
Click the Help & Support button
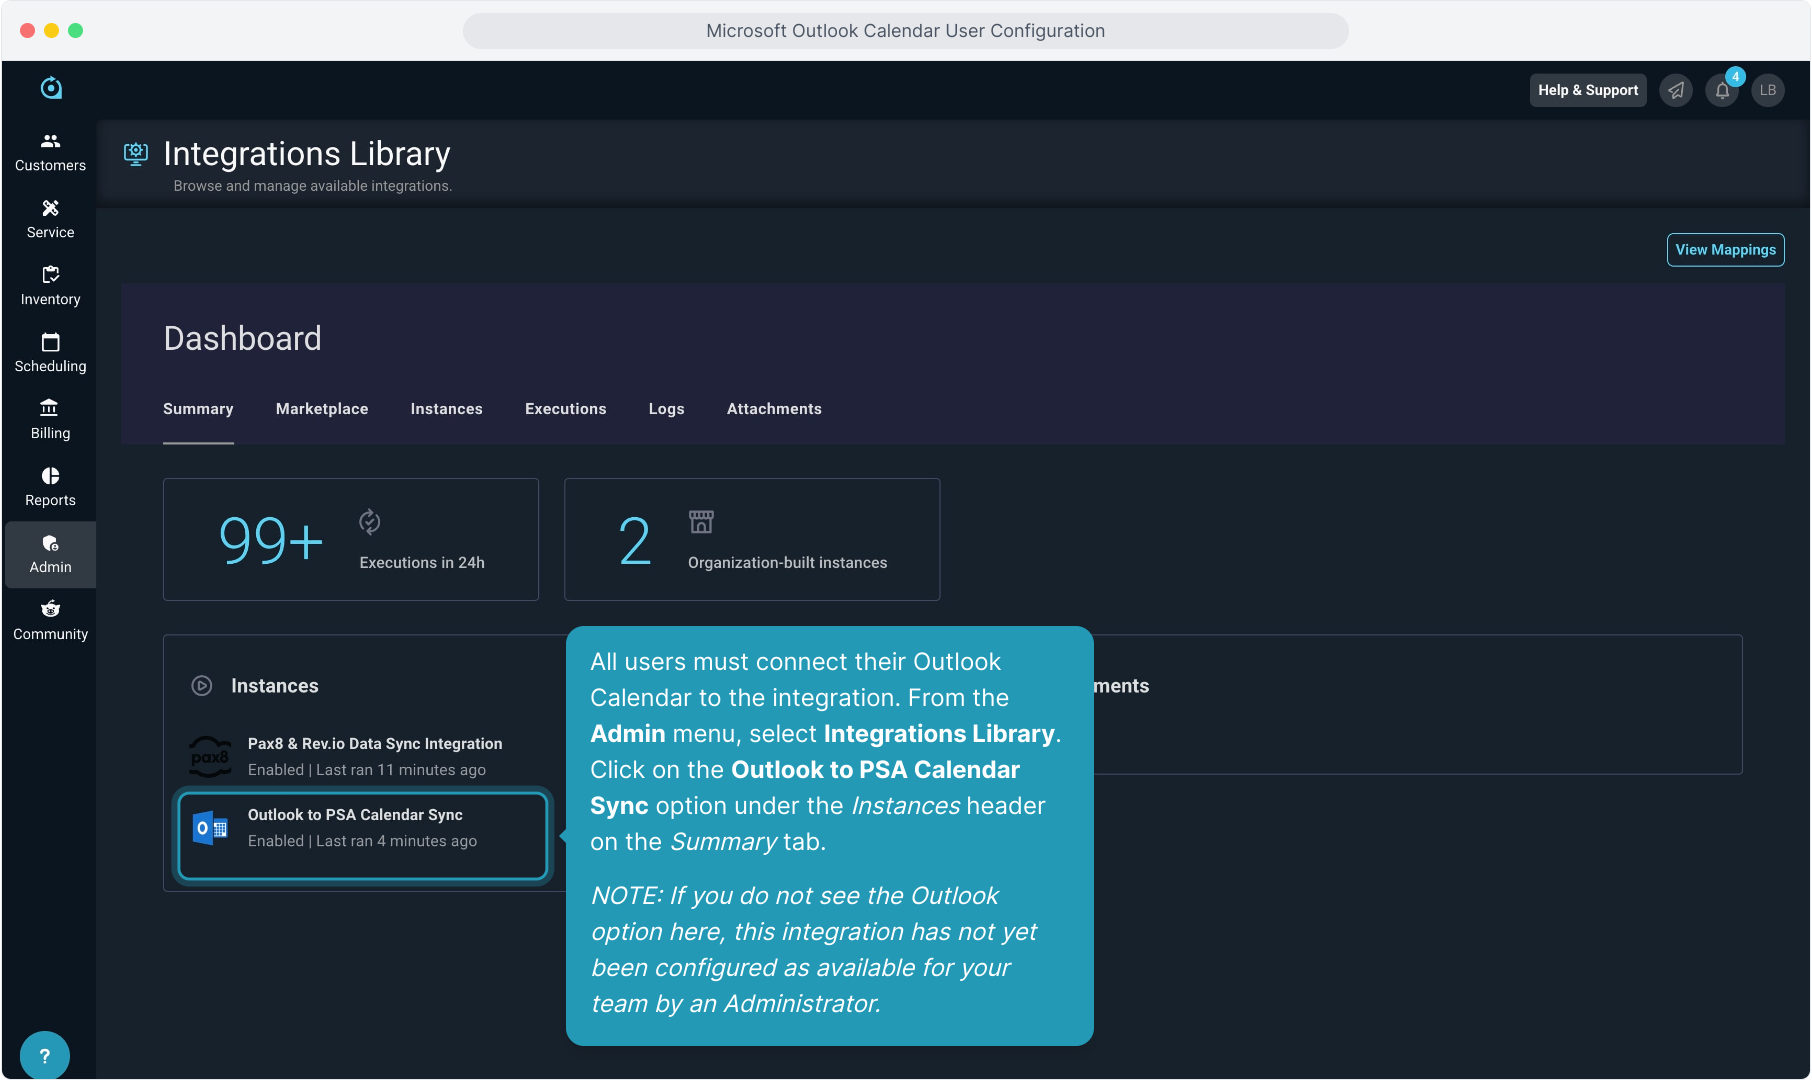(1587, 90)
